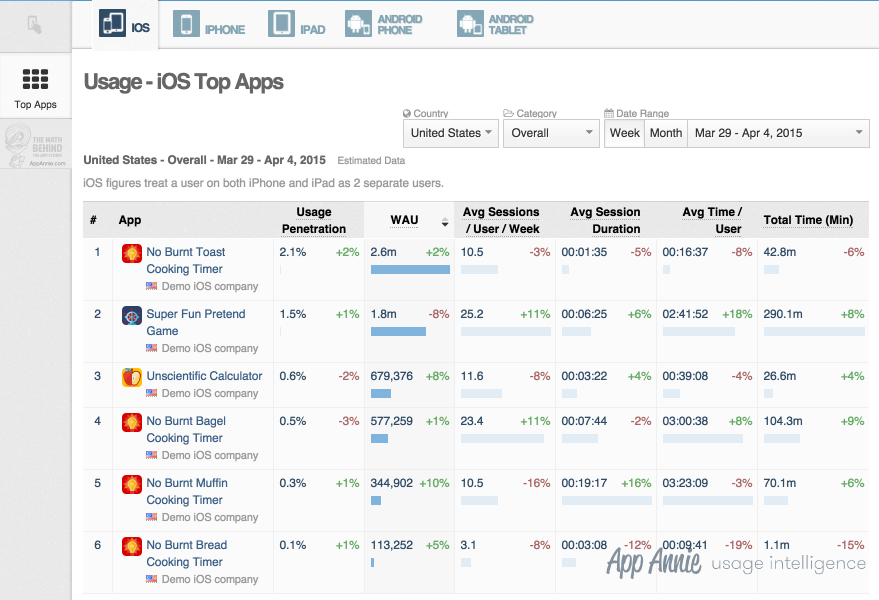The width and height of the screenshot is (879, 600).
Task: Click The Math Behind sidebar thumbnail
Action: click(x=35, y=145)
